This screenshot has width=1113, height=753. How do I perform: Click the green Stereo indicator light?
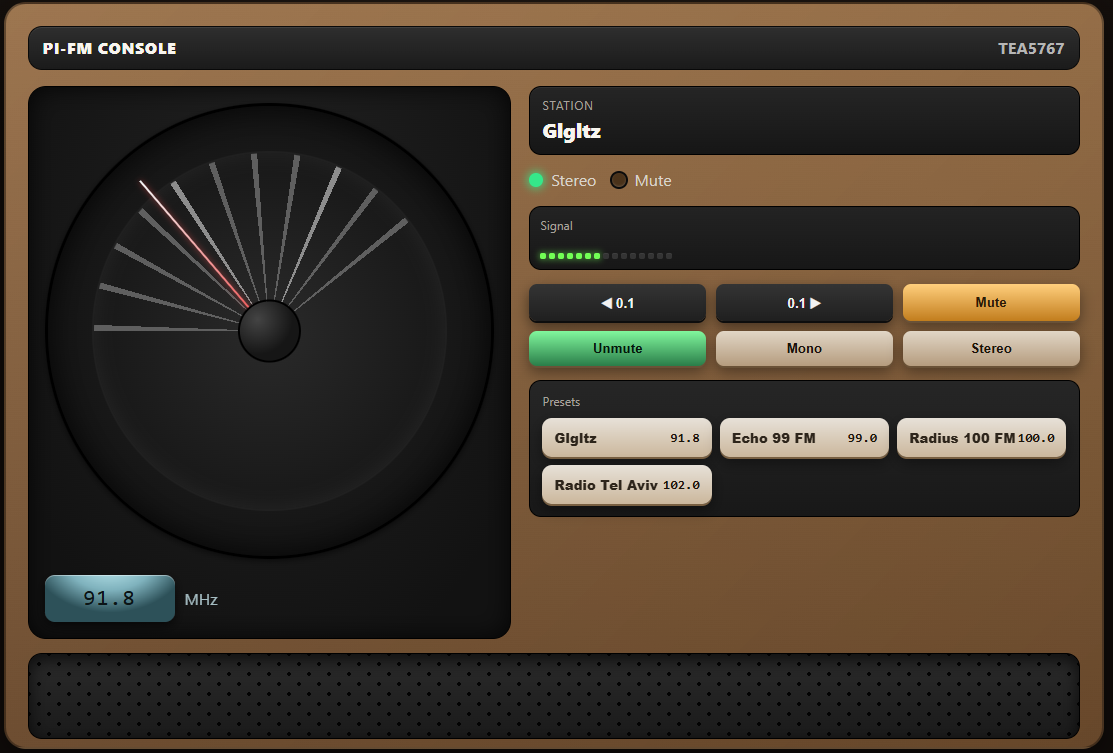[536, 180]
